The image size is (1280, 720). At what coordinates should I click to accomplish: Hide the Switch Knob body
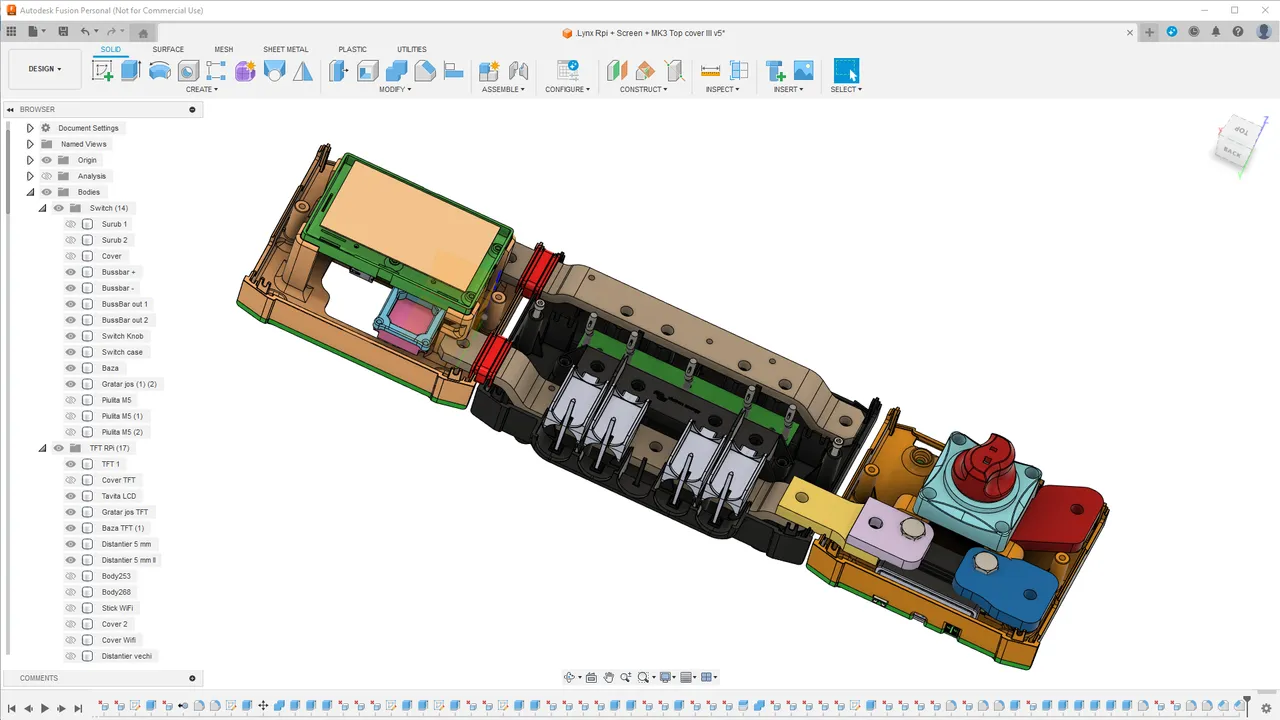click(x=71, y=336)
